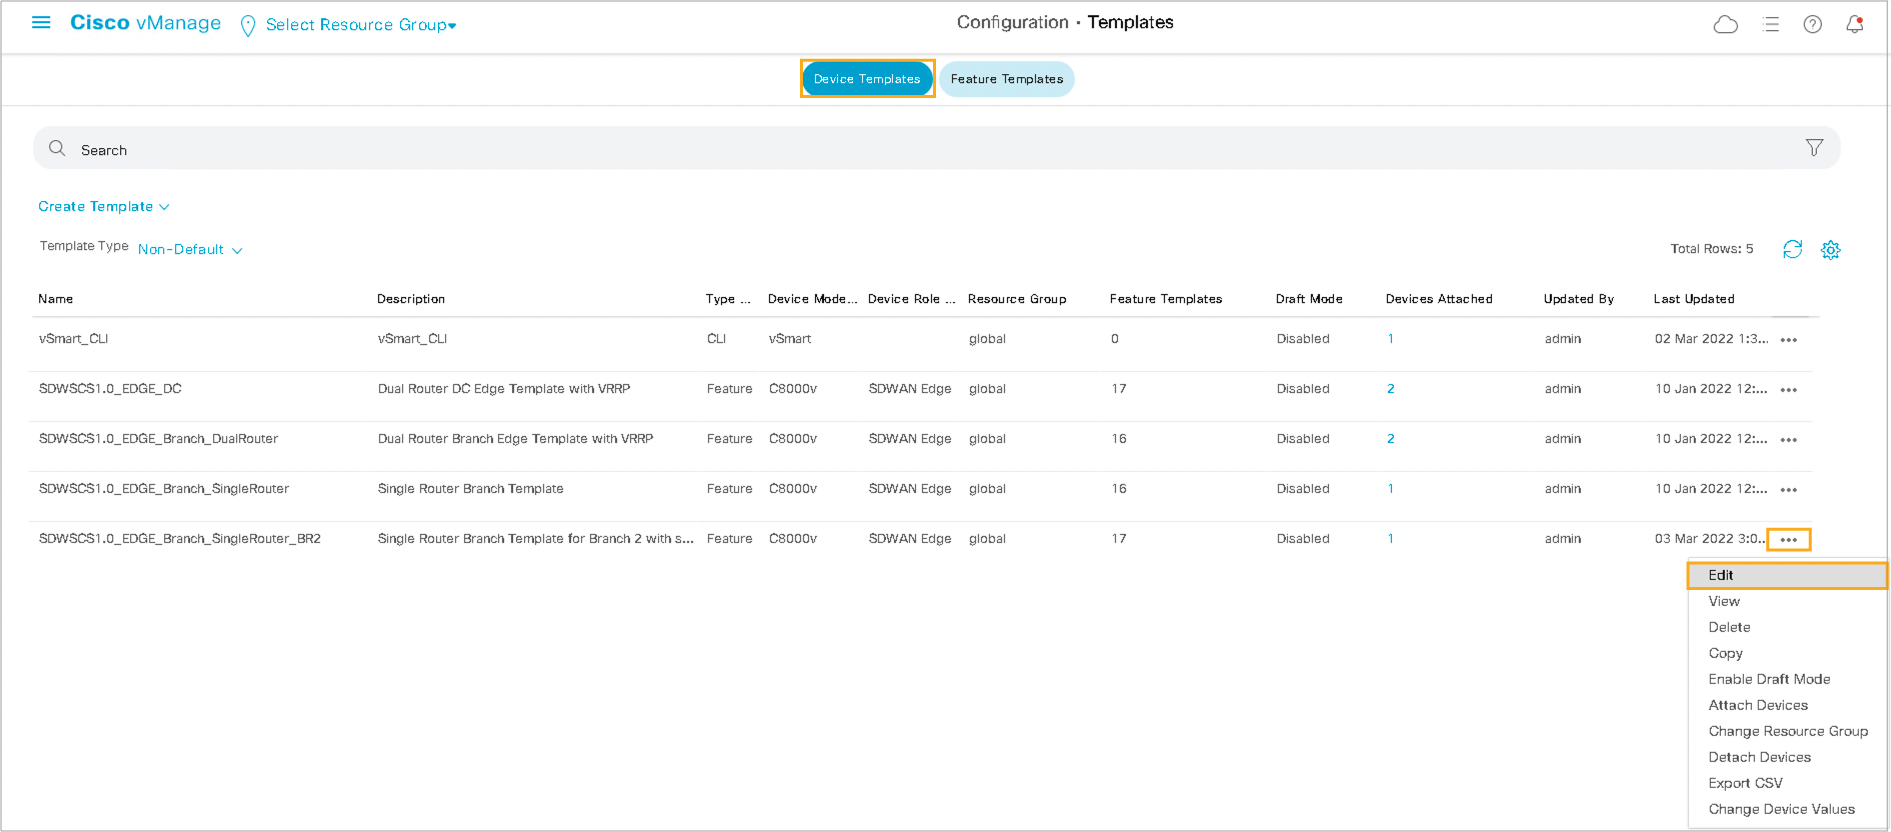Sort by Last Updated column header
Image resolution: width=1891 pixels, height=832 pixels.
pos(1694,299)
